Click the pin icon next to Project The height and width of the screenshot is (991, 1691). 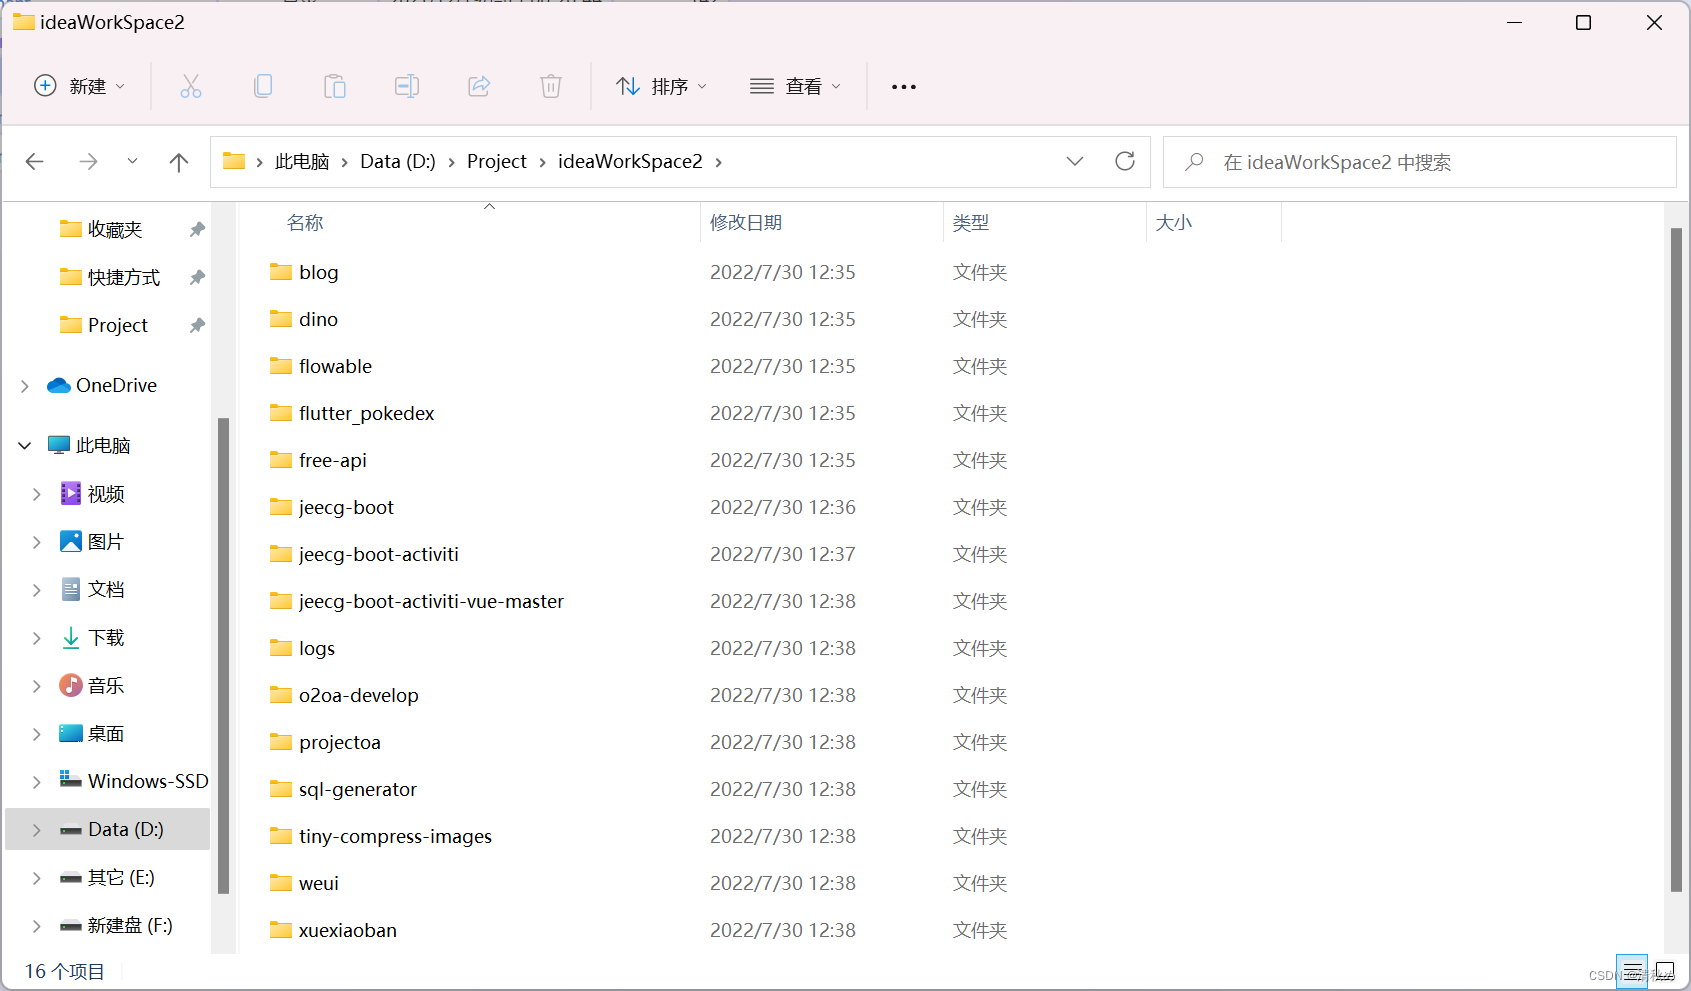pyautogui.click(x=197, y=325)
